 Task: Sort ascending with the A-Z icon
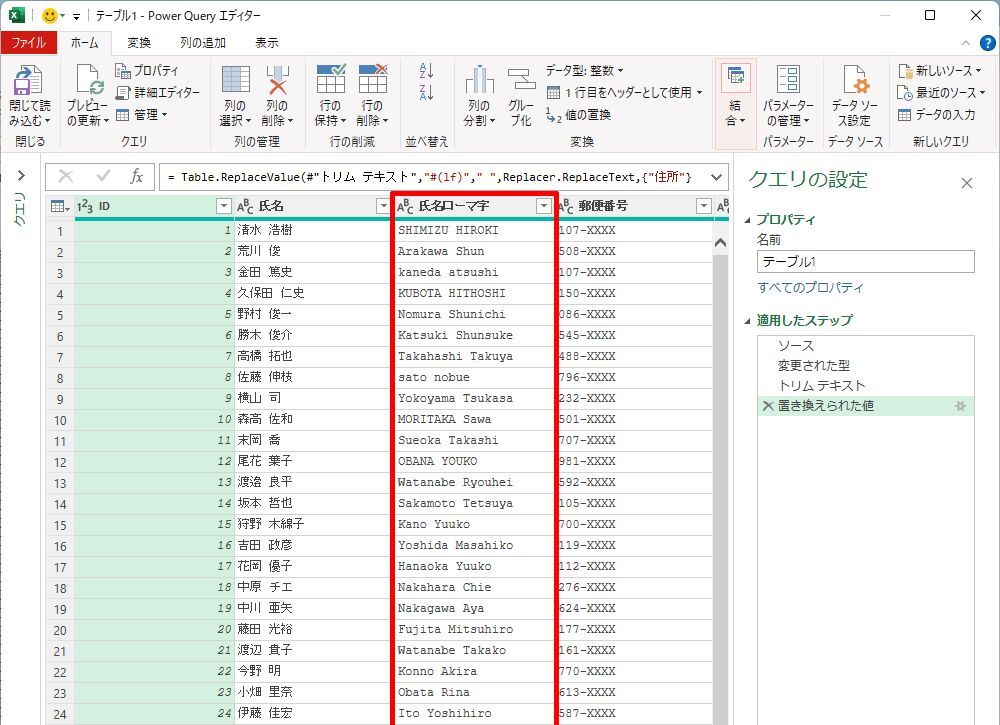(427, 71)
